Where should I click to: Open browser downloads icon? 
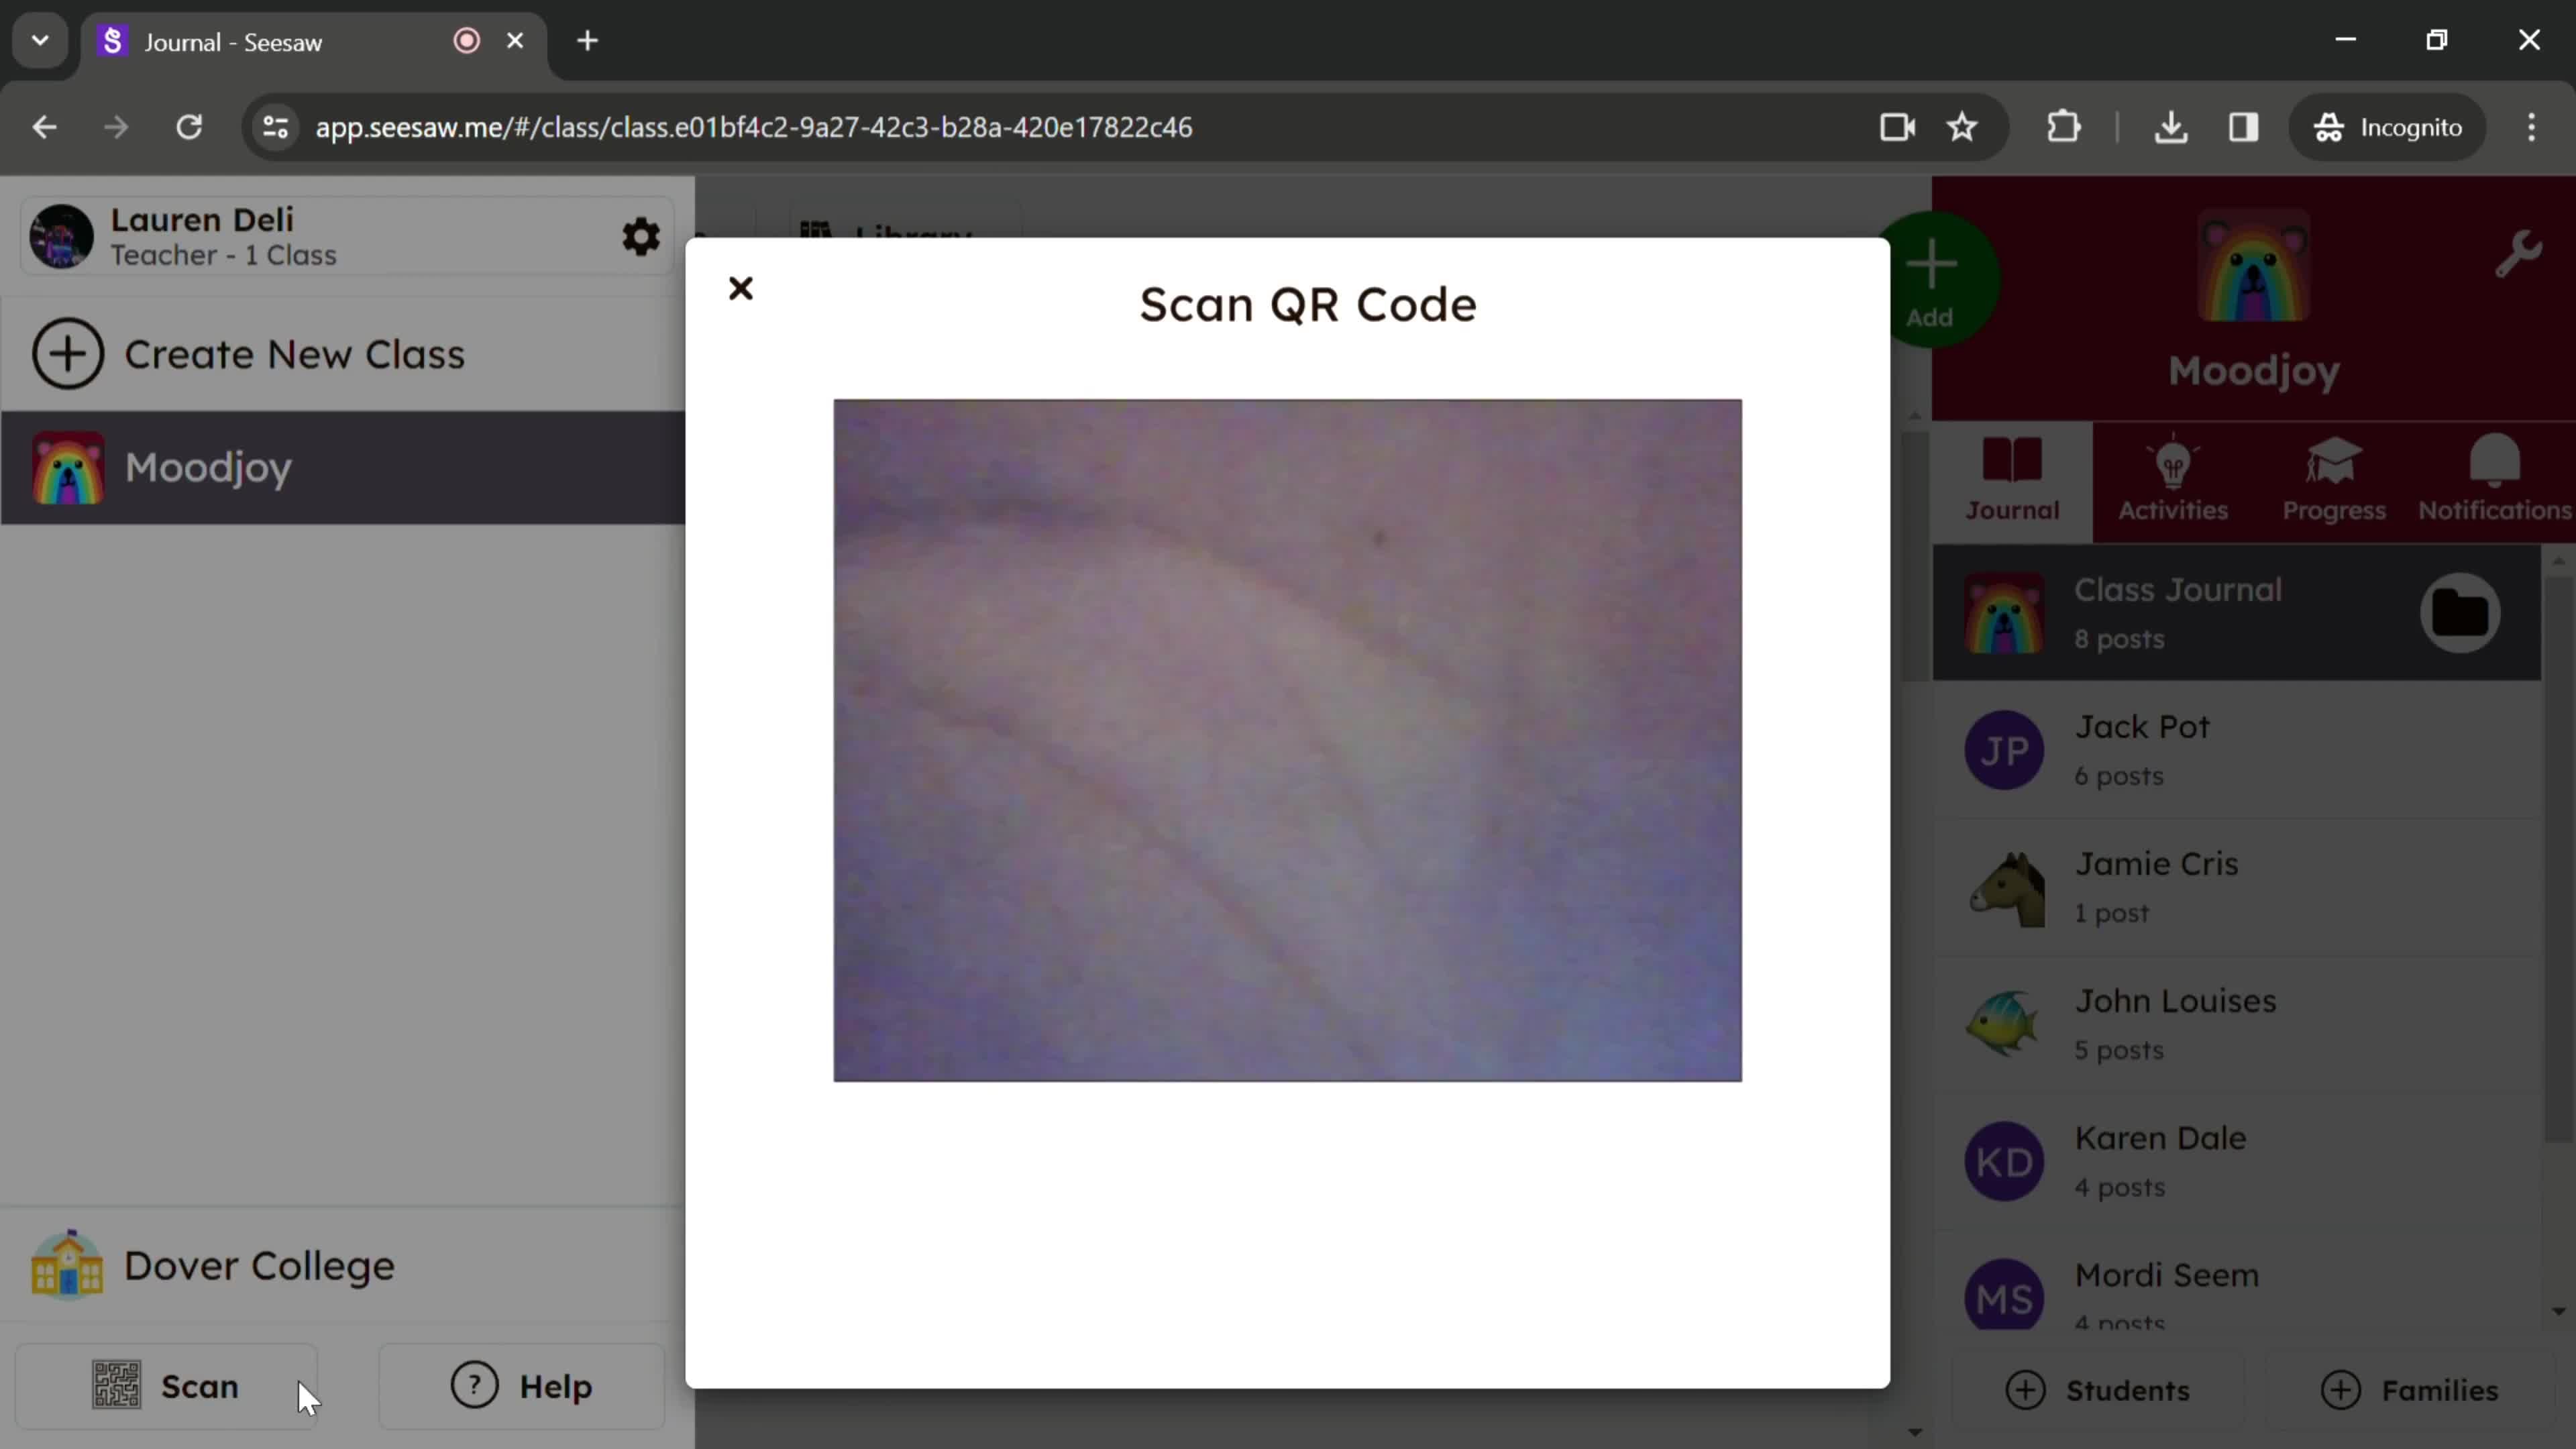click(x=2171, y=127)
